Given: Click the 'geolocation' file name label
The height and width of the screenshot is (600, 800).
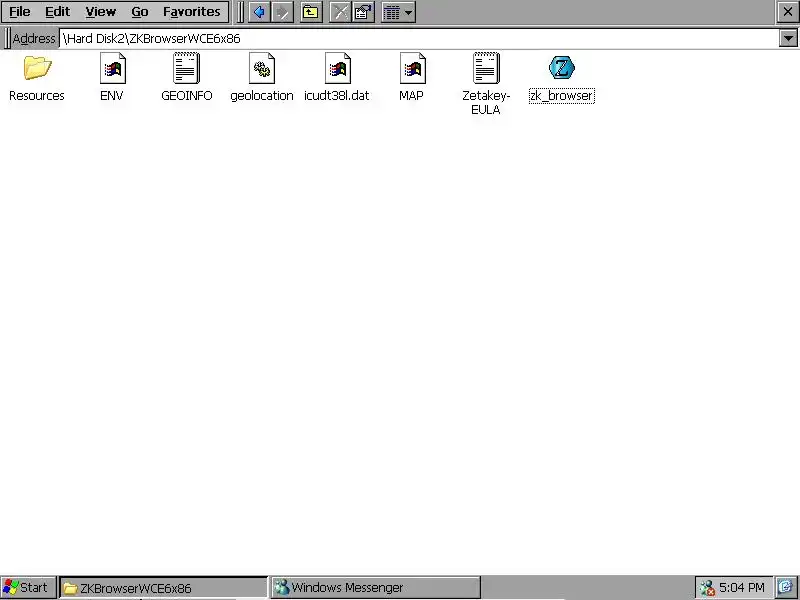Looking at the screenshot, I should pos(262,95).
